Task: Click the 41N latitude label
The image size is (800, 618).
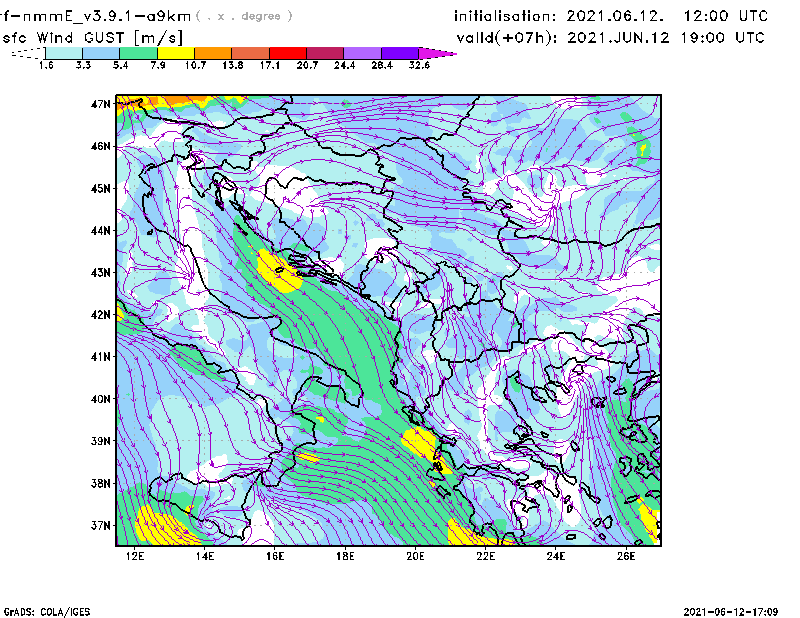Action: [101, 357]
